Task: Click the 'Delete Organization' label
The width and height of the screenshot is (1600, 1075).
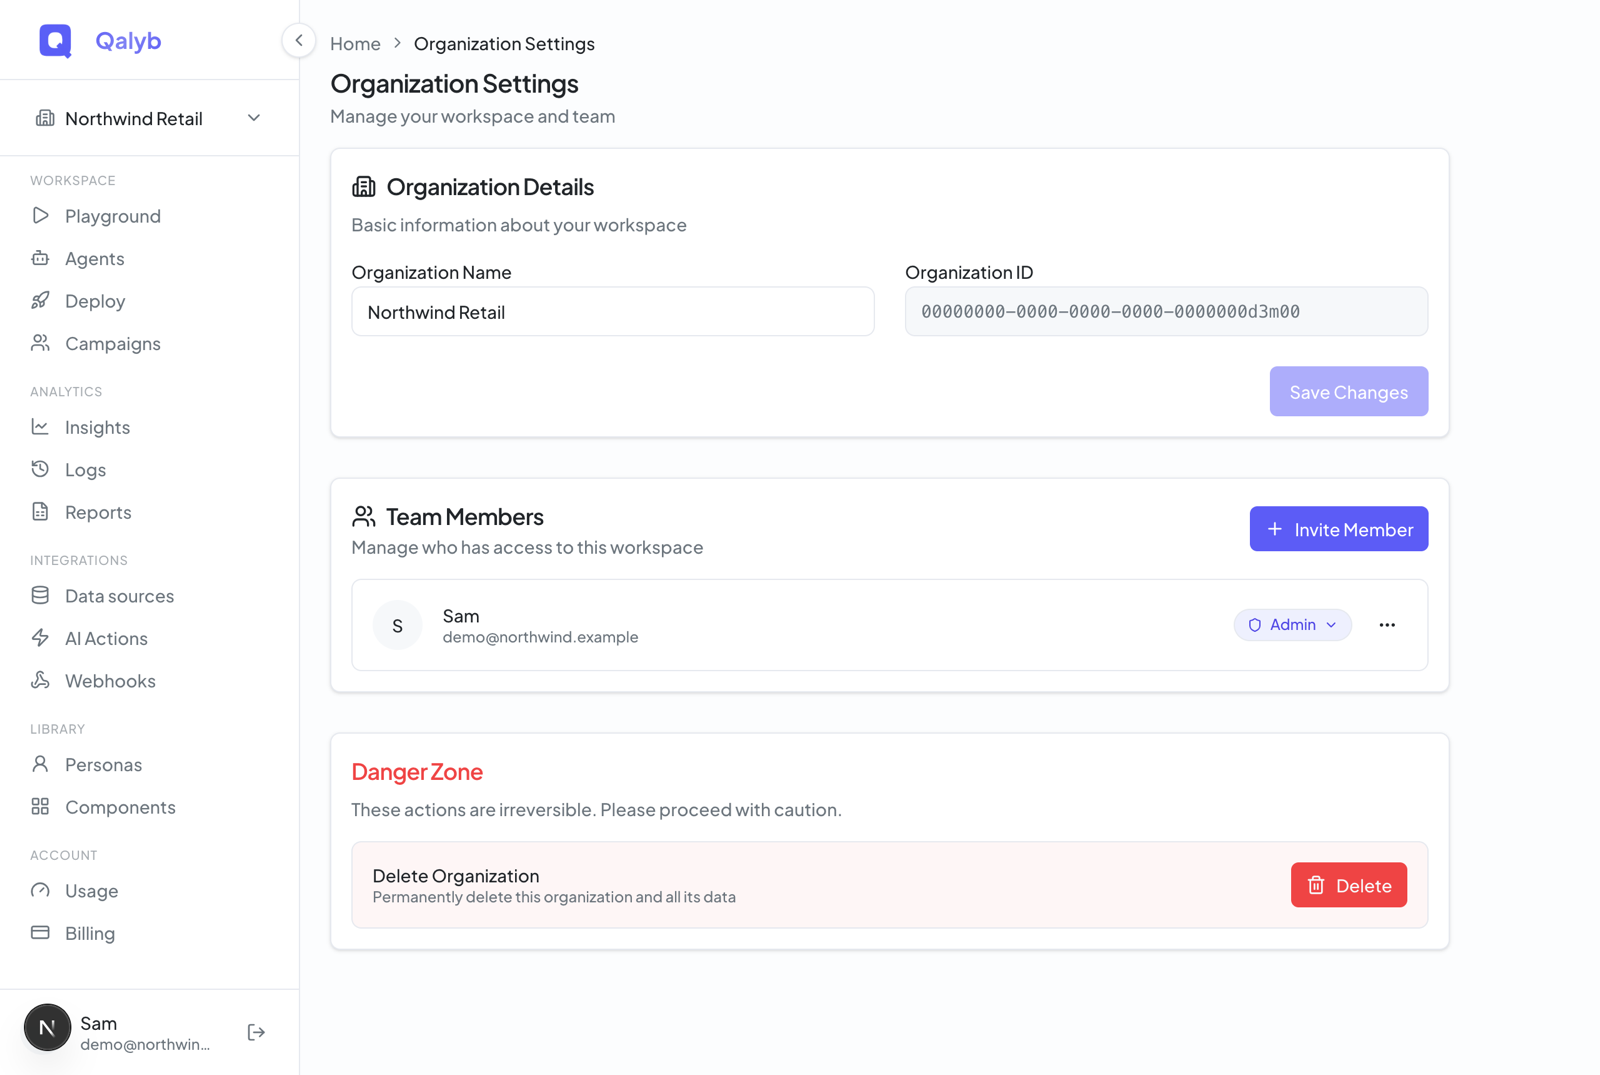Action: point(456,875)
